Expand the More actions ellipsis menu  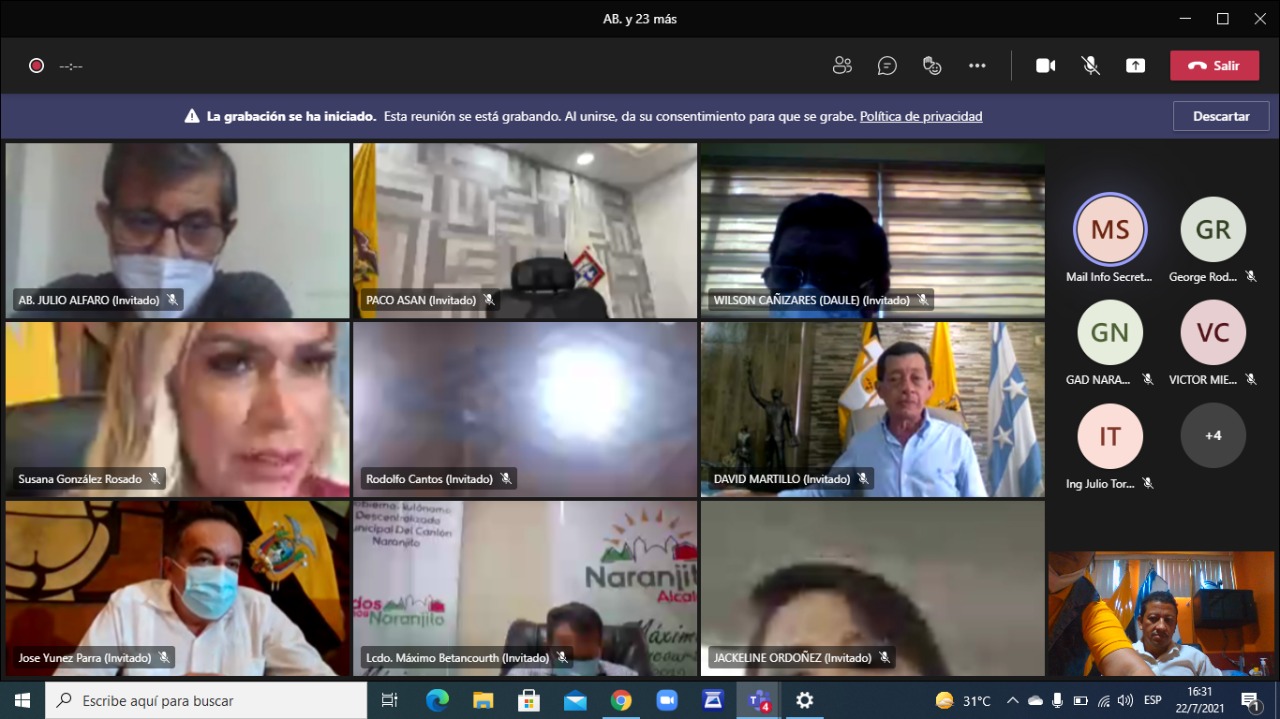click(x=977, y=66)
